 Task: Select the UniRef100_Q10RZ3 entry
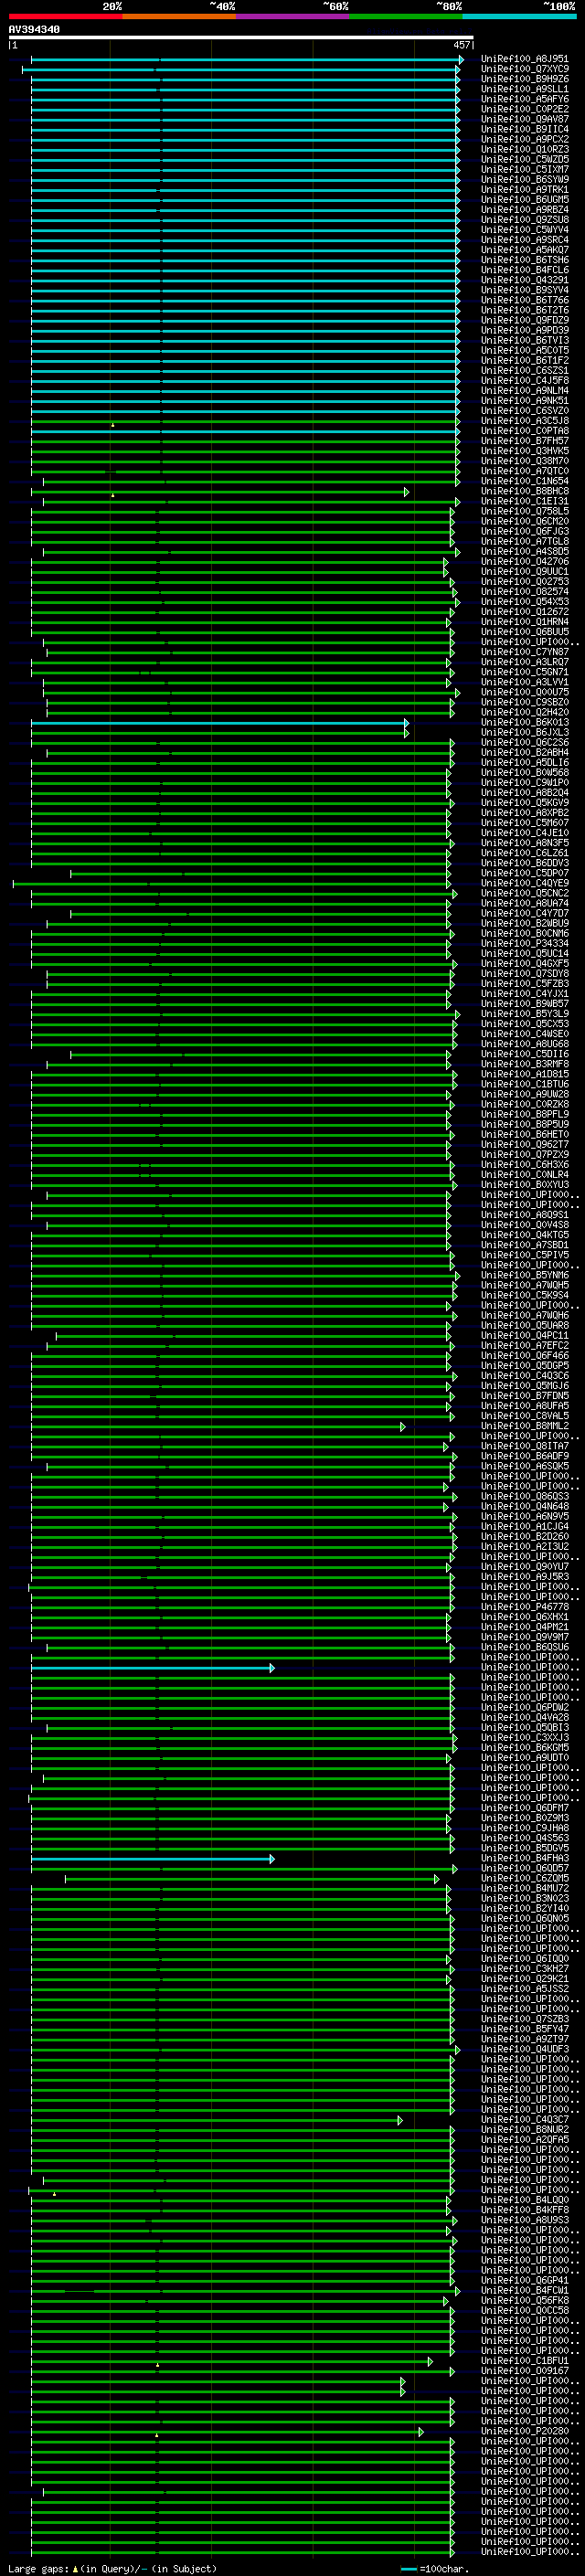click(524, 149)
